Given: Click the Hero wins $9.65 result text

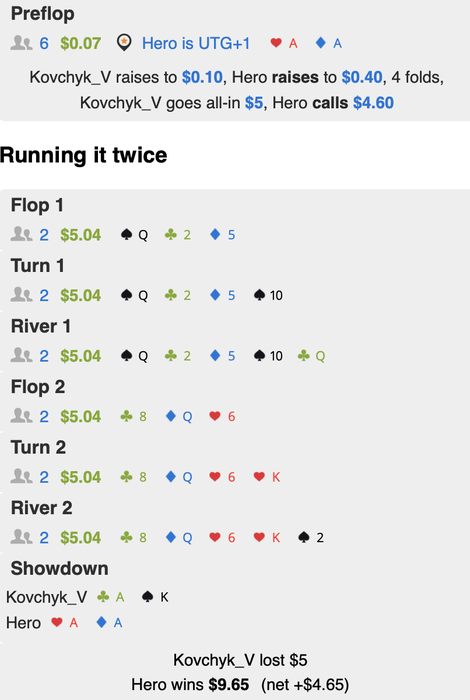Looking at the screenshot, I should click(x=190, y=684).
